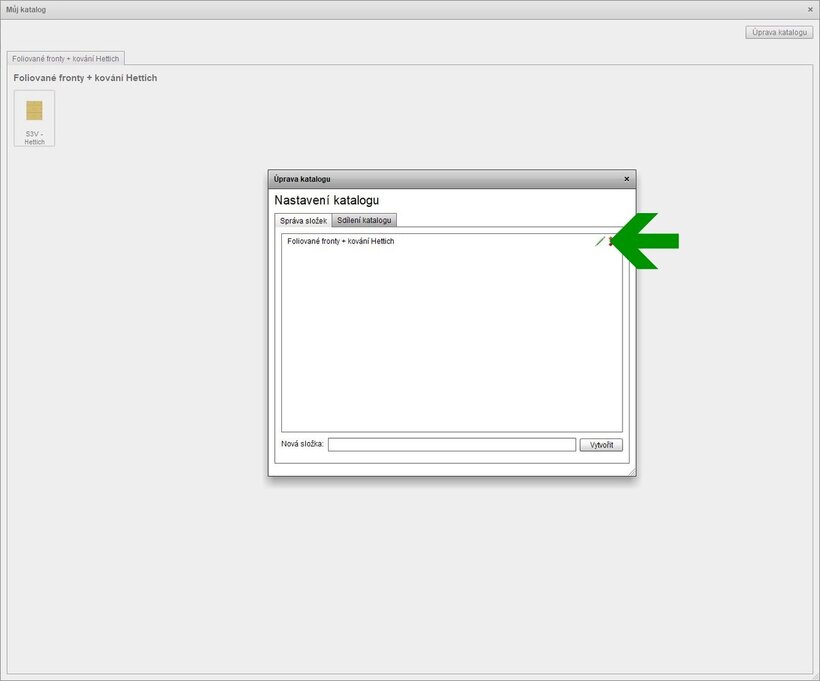Click the S3V - Hettich caption text

click(34, 138)
